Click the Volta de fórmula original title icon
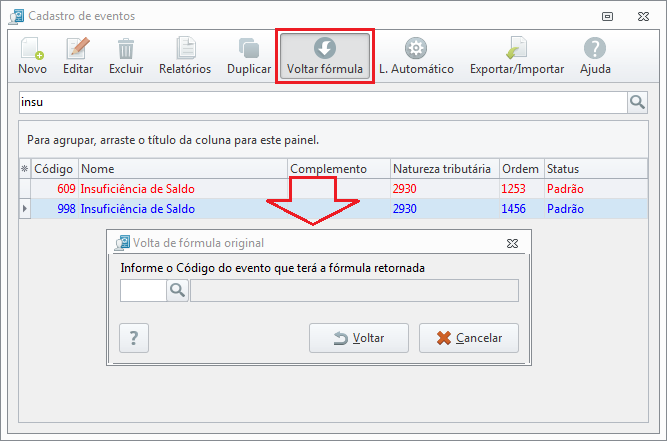The width and height of the screenshot is (667, 441). tap(122, 243)
